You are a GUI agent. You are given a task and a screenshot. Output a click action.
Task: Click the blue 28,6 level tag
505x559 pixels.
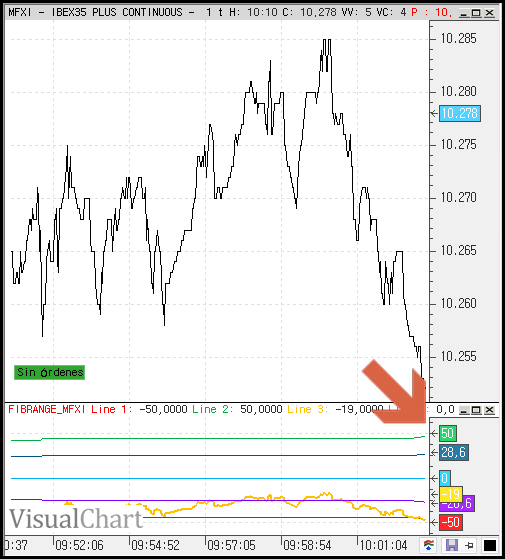pyautogui.click(x=453, y=452)
